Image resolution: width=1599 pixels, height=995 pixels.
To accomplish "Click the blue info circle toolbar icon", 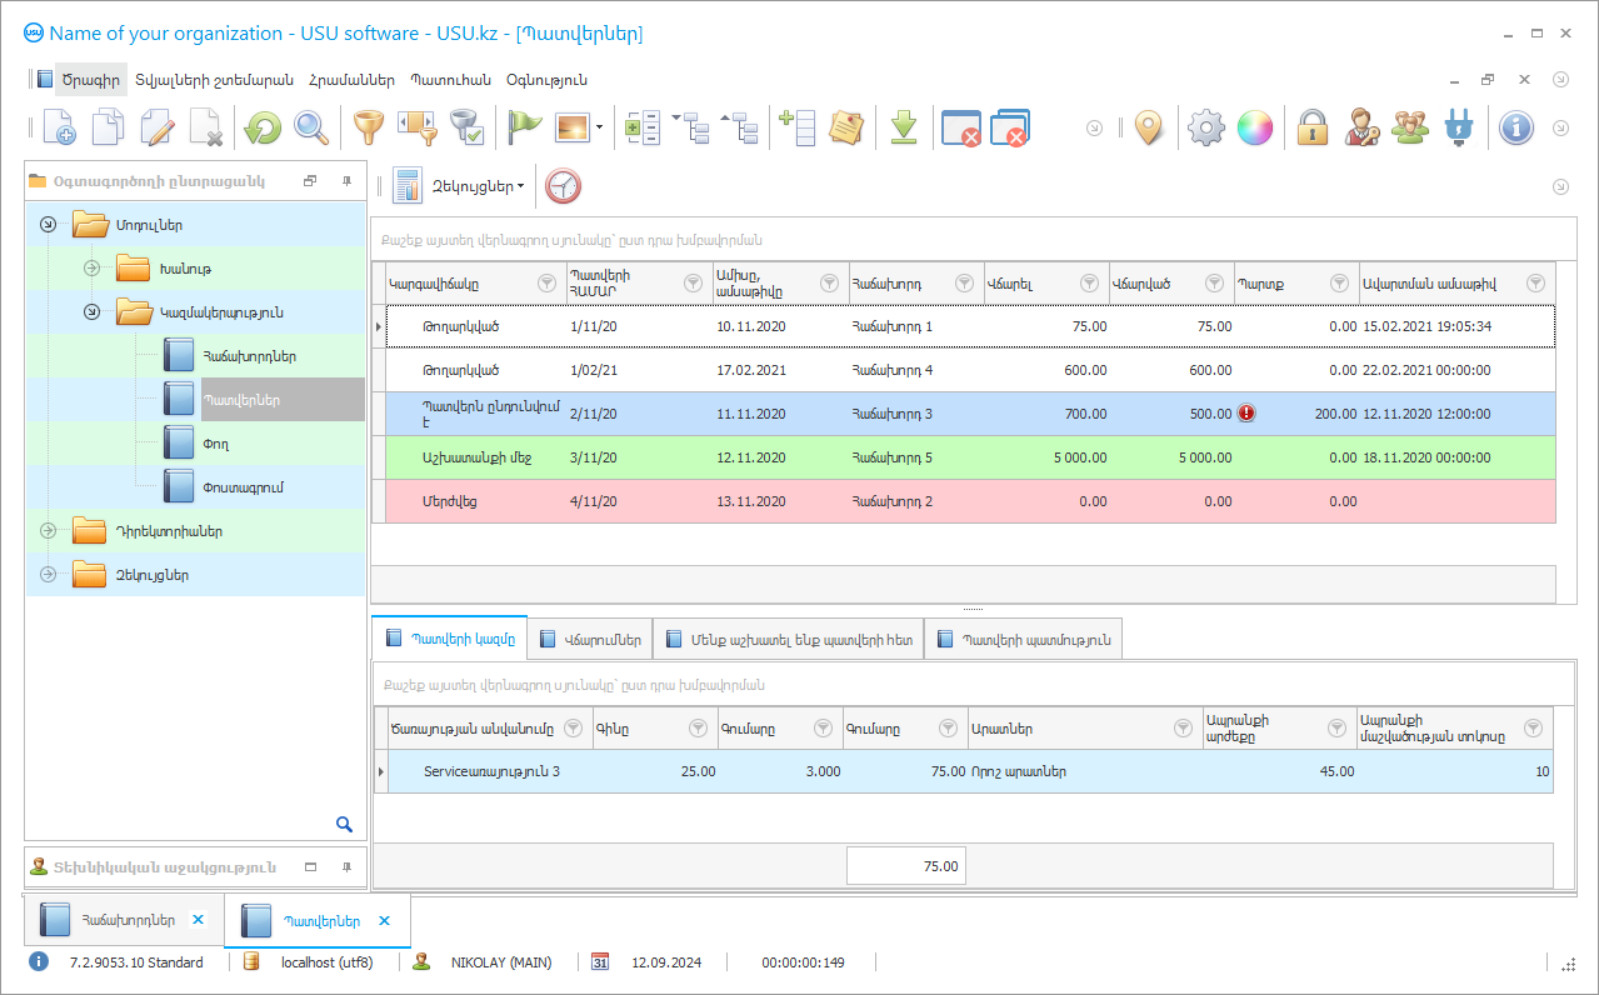I will coord(1516,128).
